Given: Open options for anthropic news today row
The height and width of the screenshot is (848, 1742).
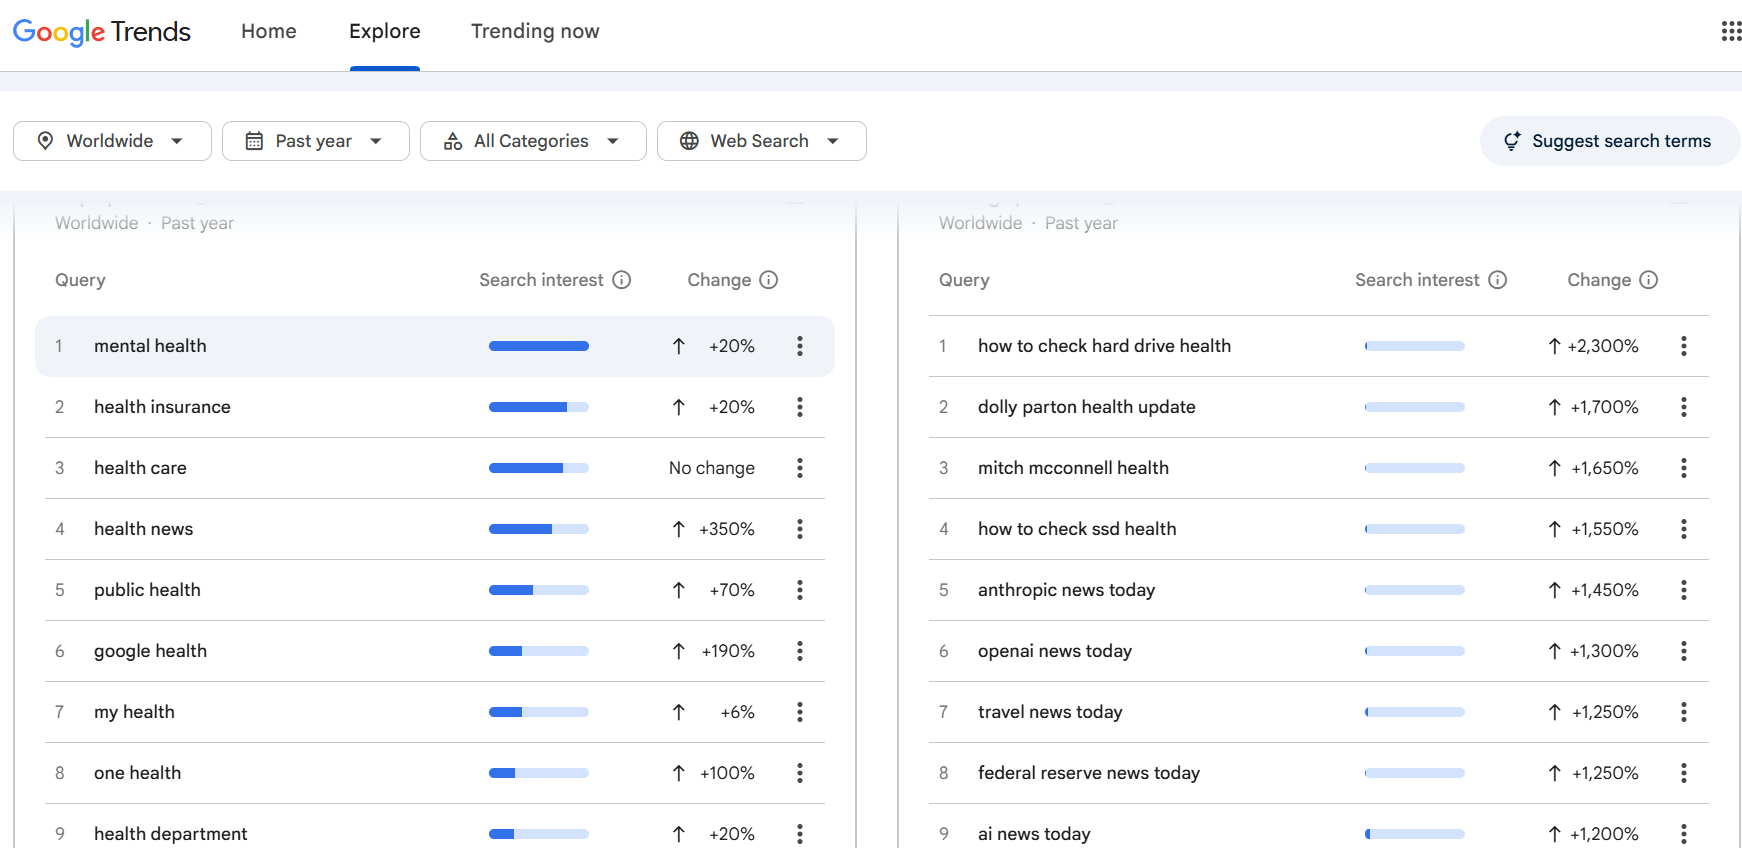Looking at the screenshot, I should pos(1684,590).
